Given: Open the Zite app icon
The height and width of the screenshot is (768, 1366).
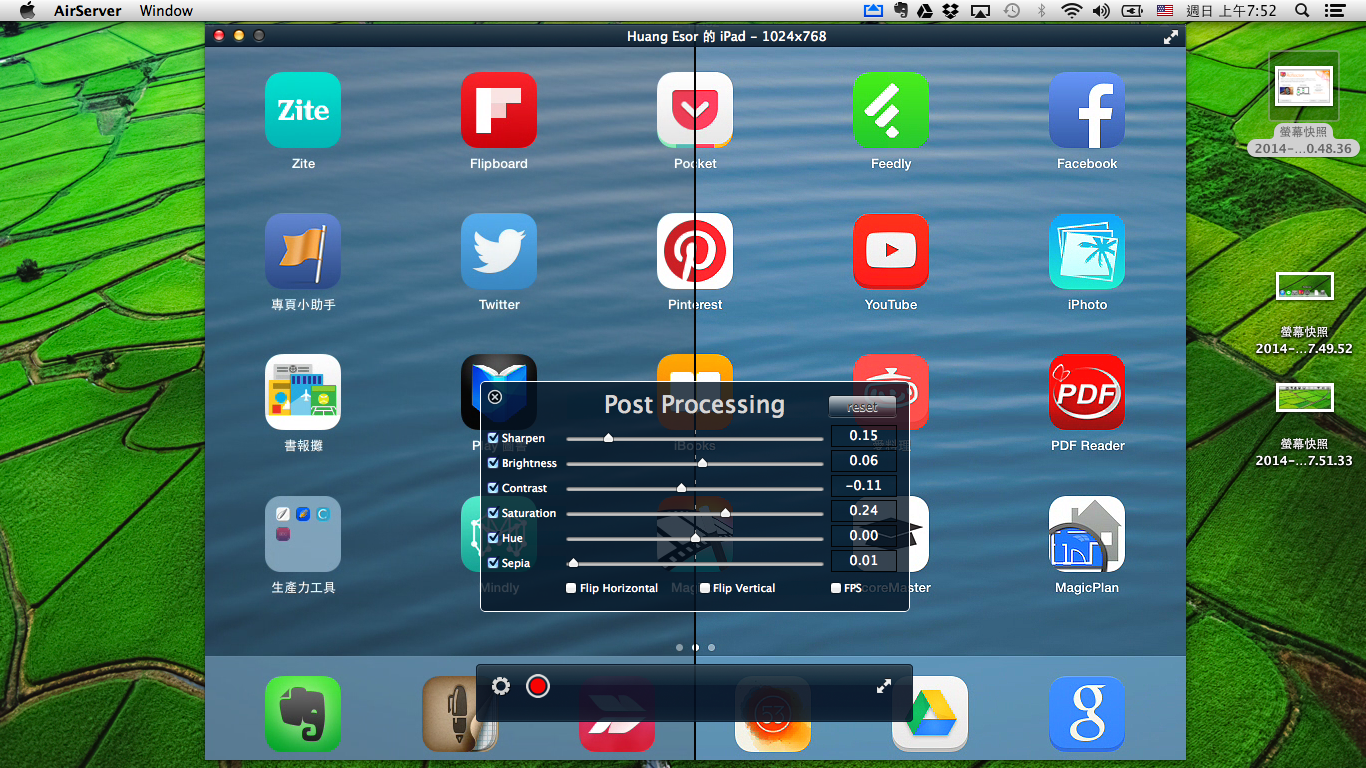Looking at the screenshot, I should pos(303,110).
